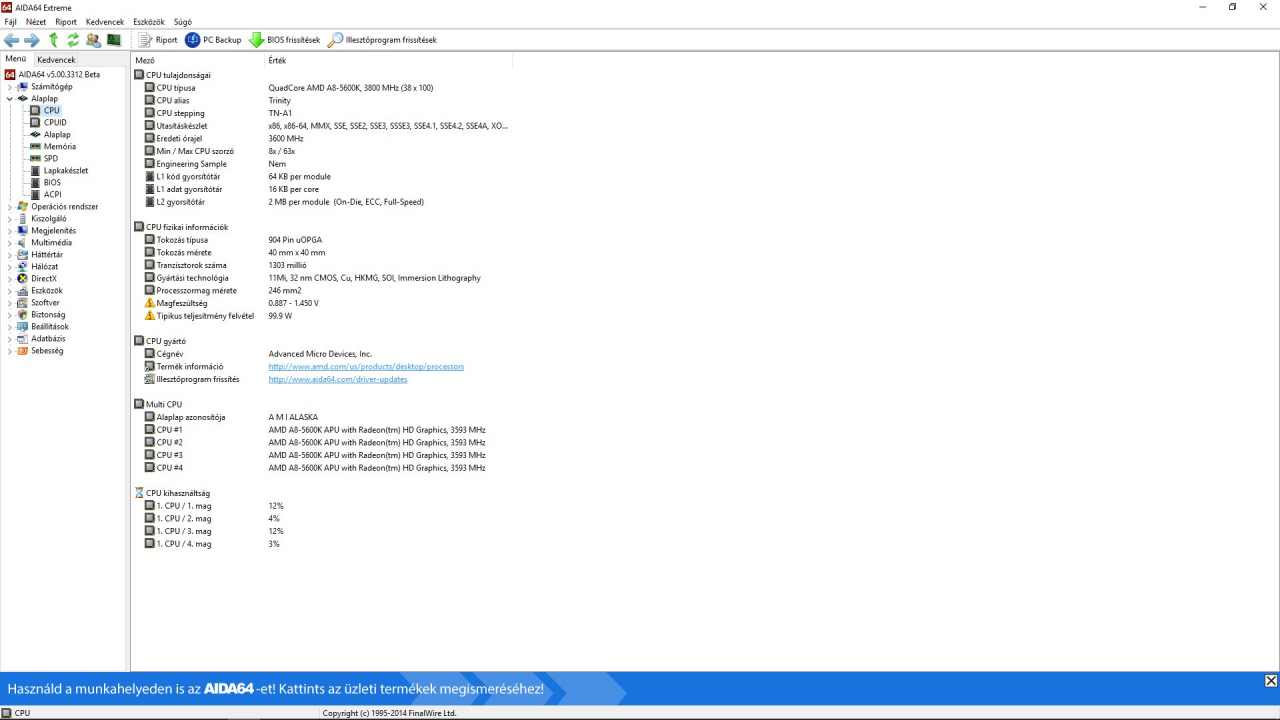Open the Súgó menu
This screenshot has height=720, width=1280.
[x=183, y=21]
